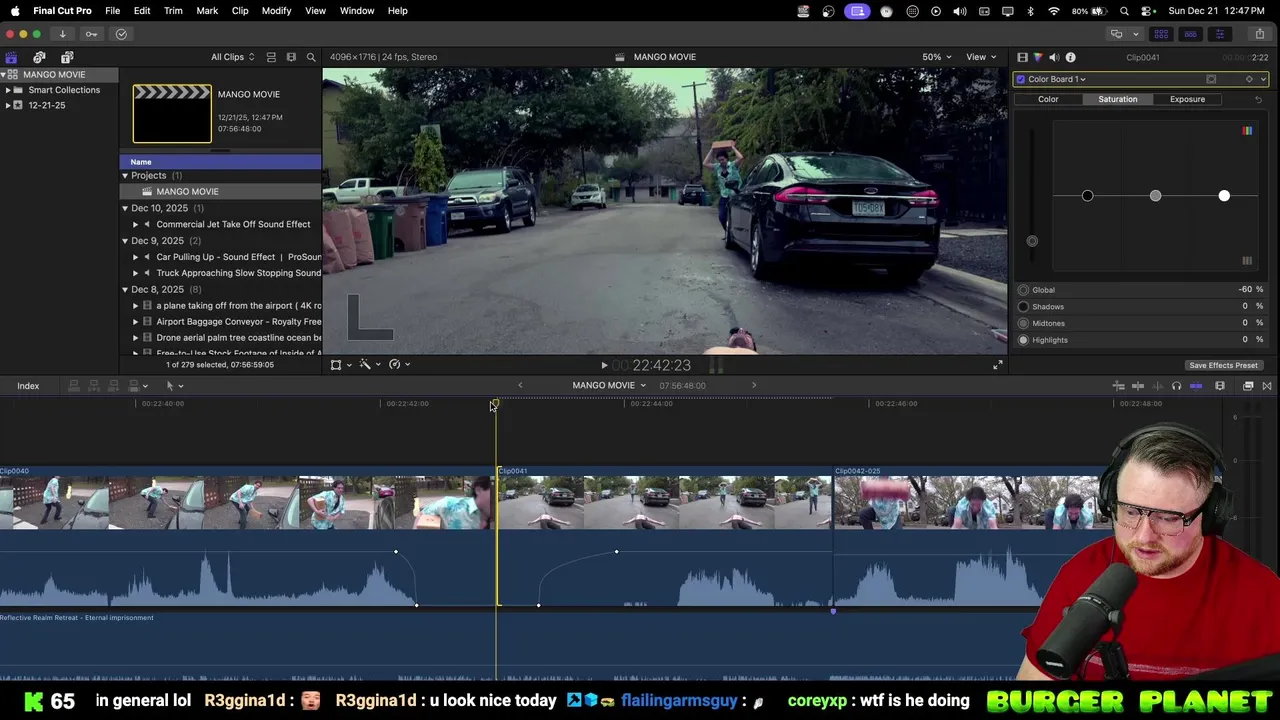Toggle the inspector panel visibility button
1280x720 pixels.
pyautogui.click(x=1219, y=34)
